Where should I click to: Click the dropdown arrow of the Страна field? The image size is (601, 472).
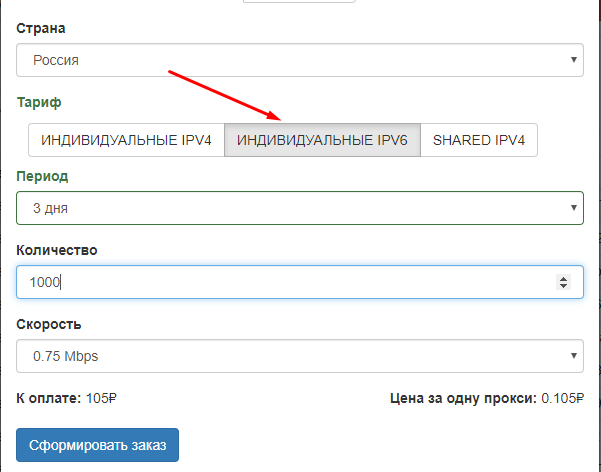point(574,60)
